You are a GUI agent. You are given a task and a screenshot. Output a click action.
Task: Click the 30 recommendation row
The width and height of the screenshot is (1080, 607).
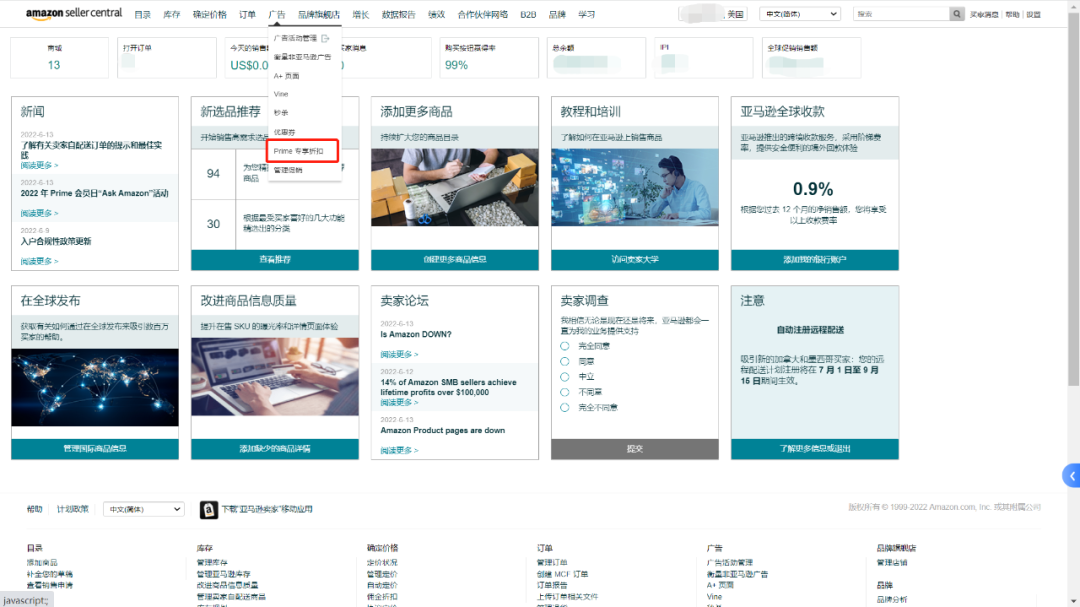pyautogui.click(x=275, y=224)
